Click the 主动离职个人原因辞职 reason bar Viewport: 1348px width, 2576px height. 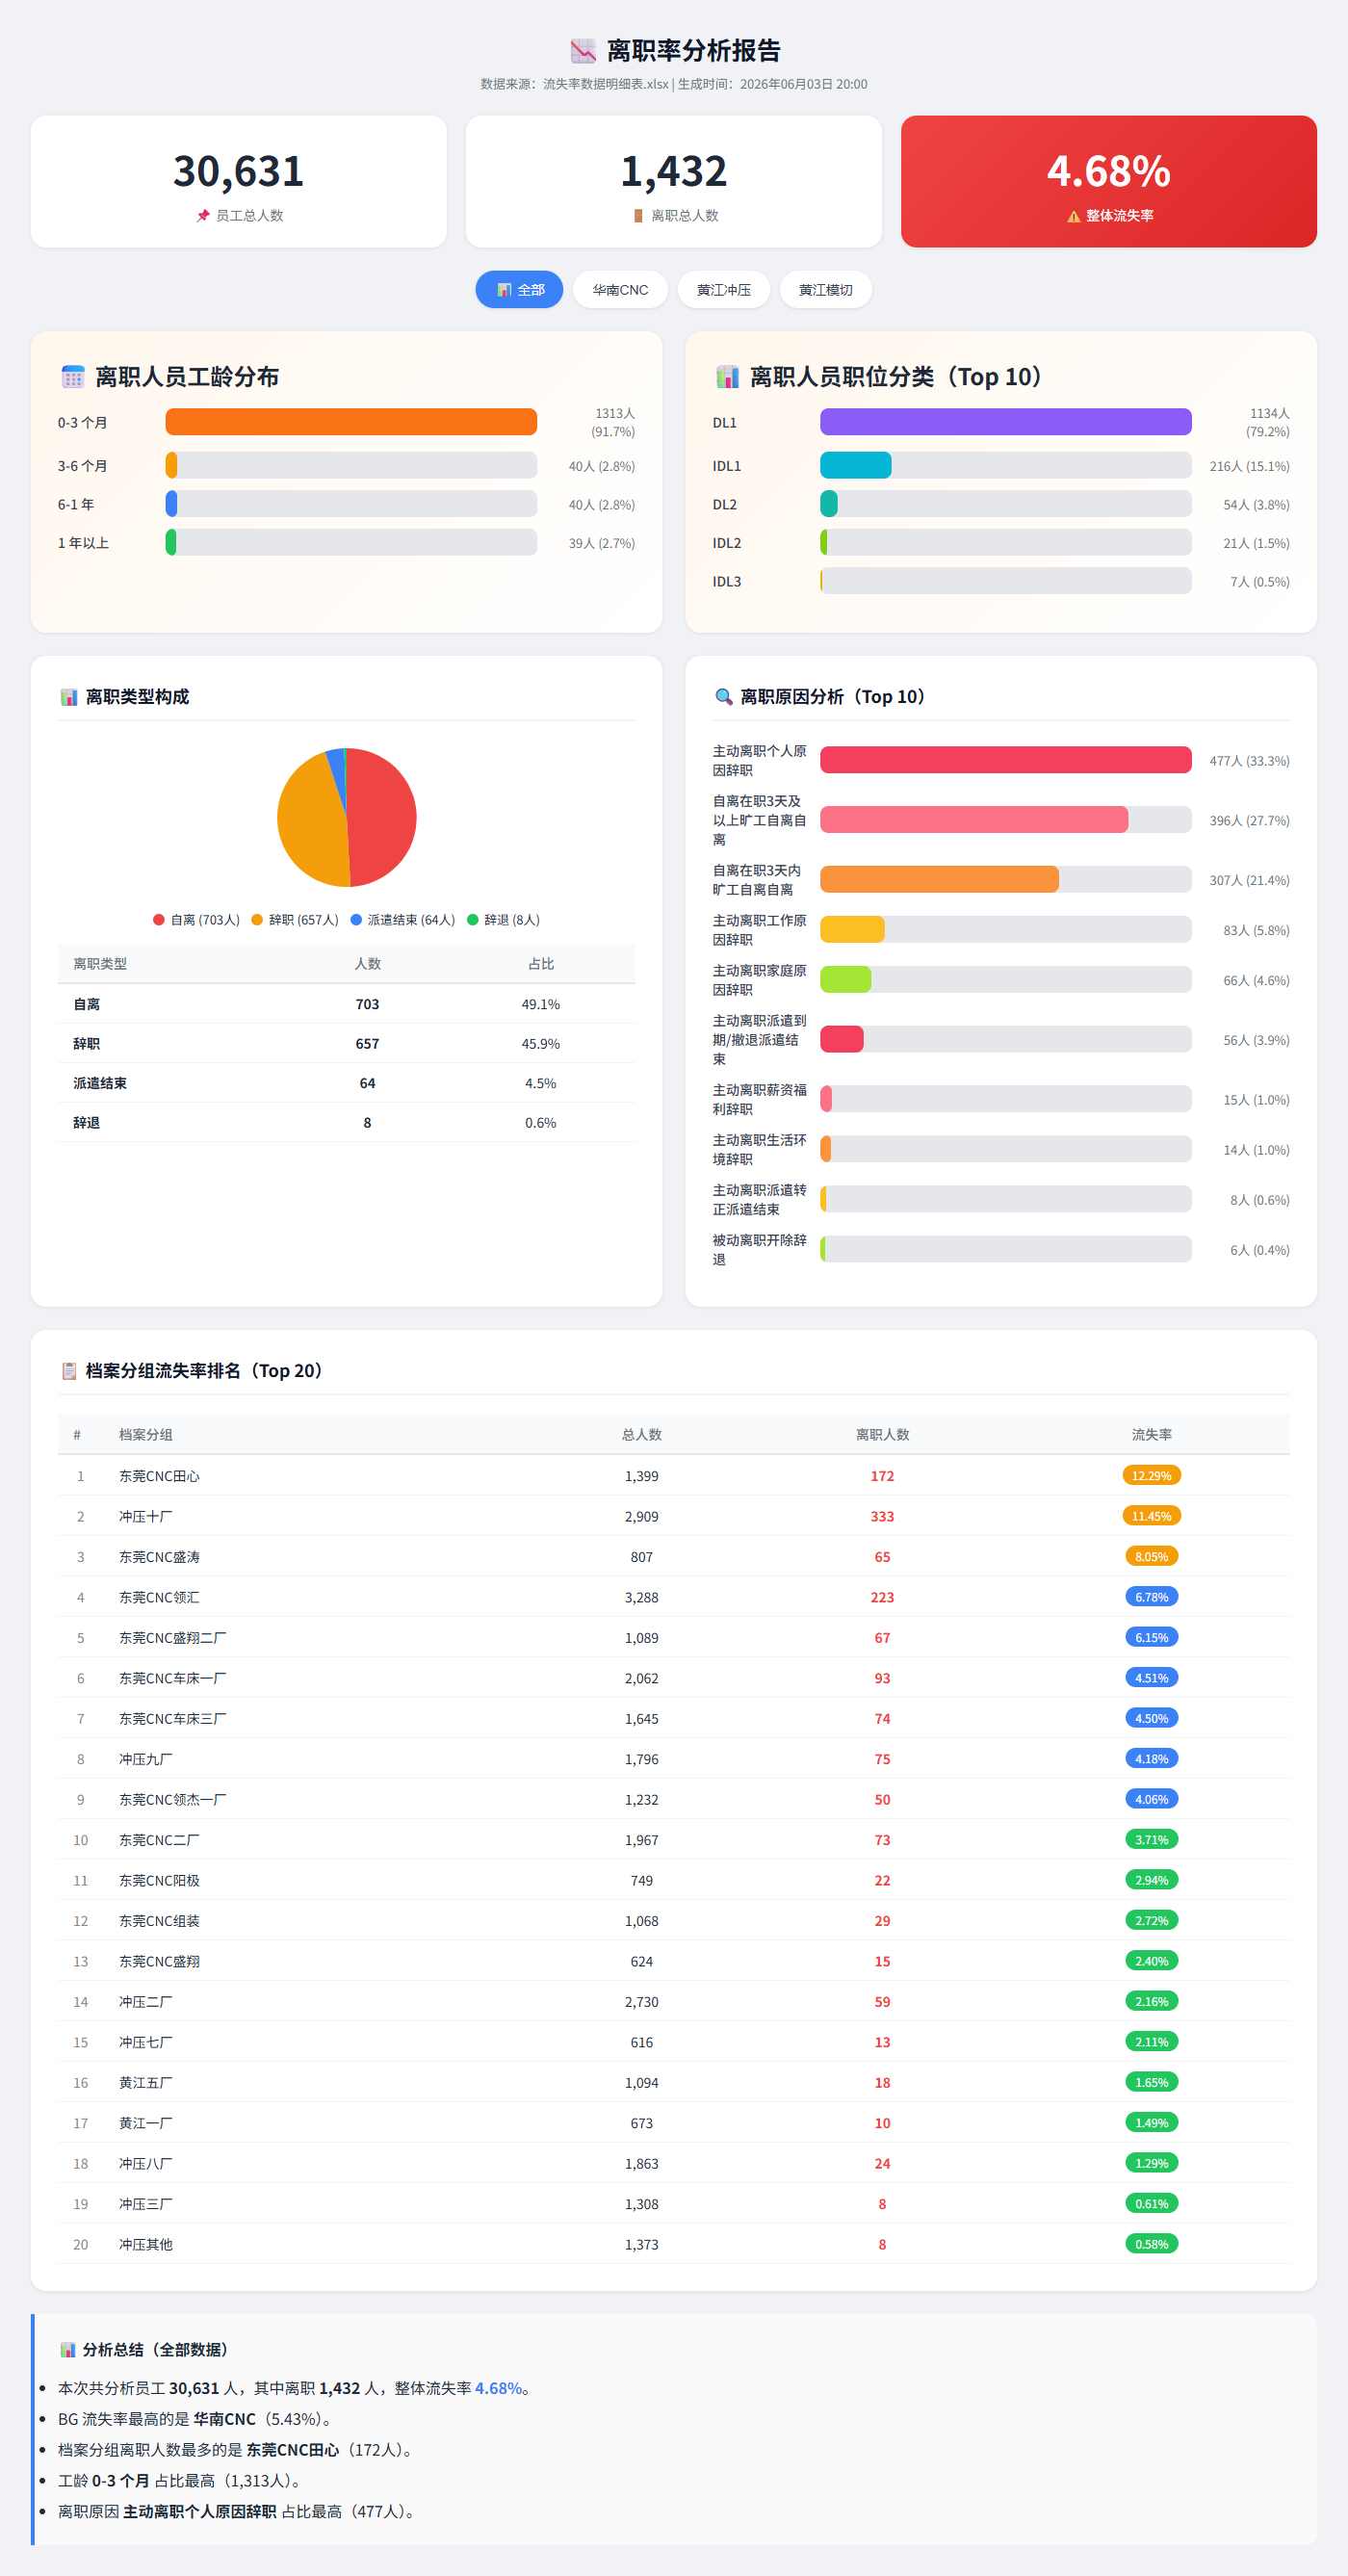pyautogui.click(x=1006, y=760)
